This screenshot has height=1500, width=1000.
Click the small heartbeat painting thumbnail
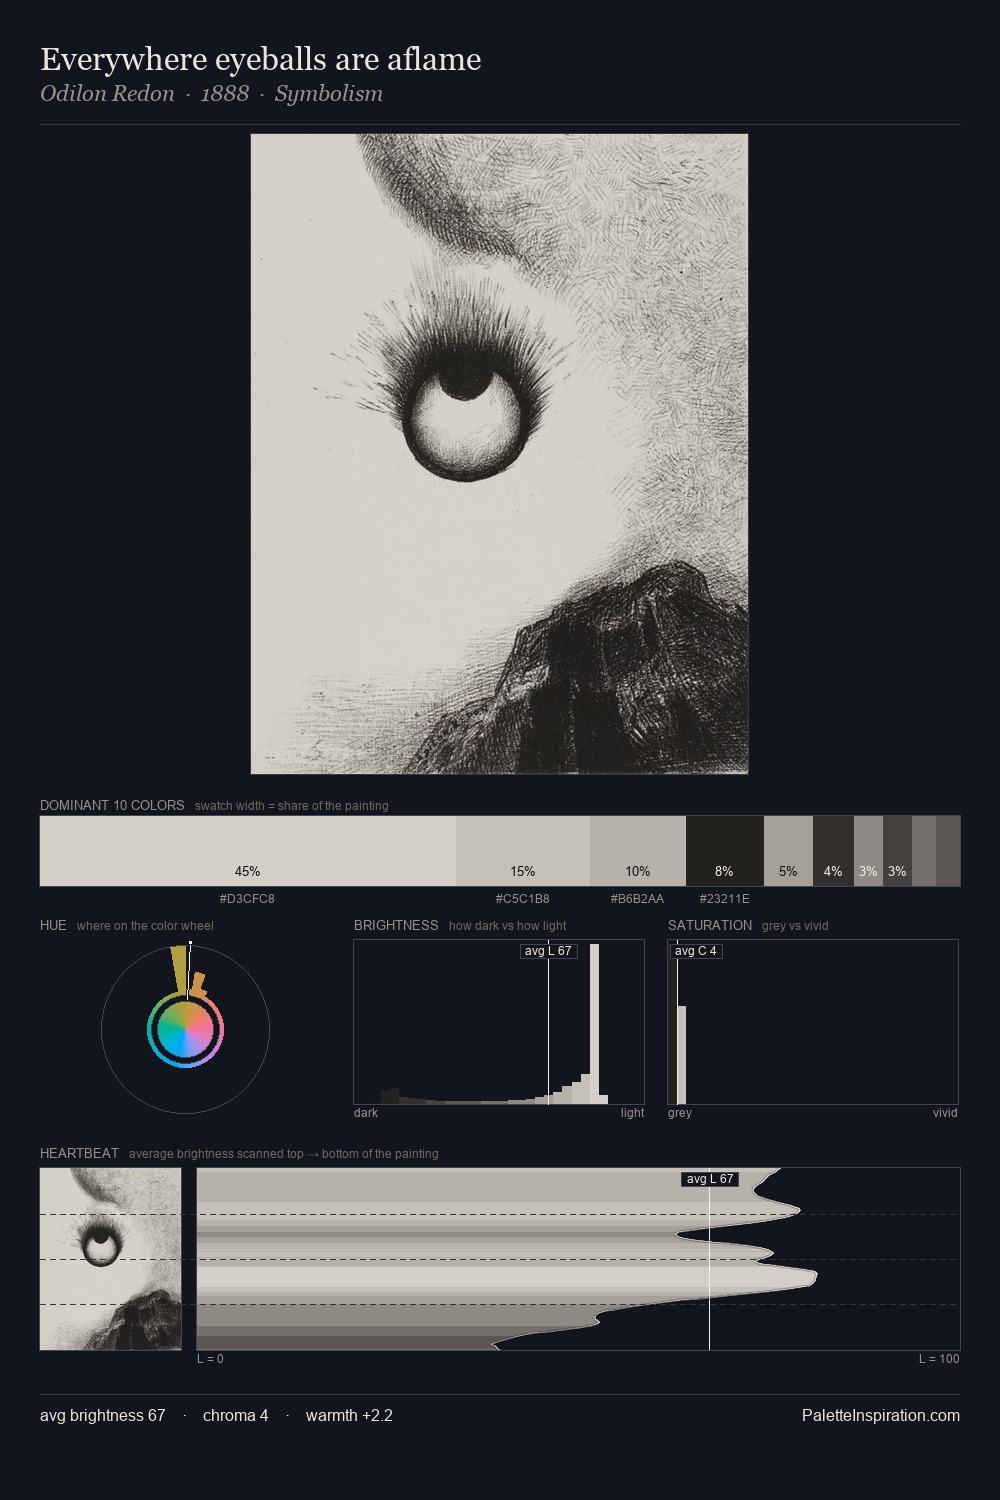111,1259
